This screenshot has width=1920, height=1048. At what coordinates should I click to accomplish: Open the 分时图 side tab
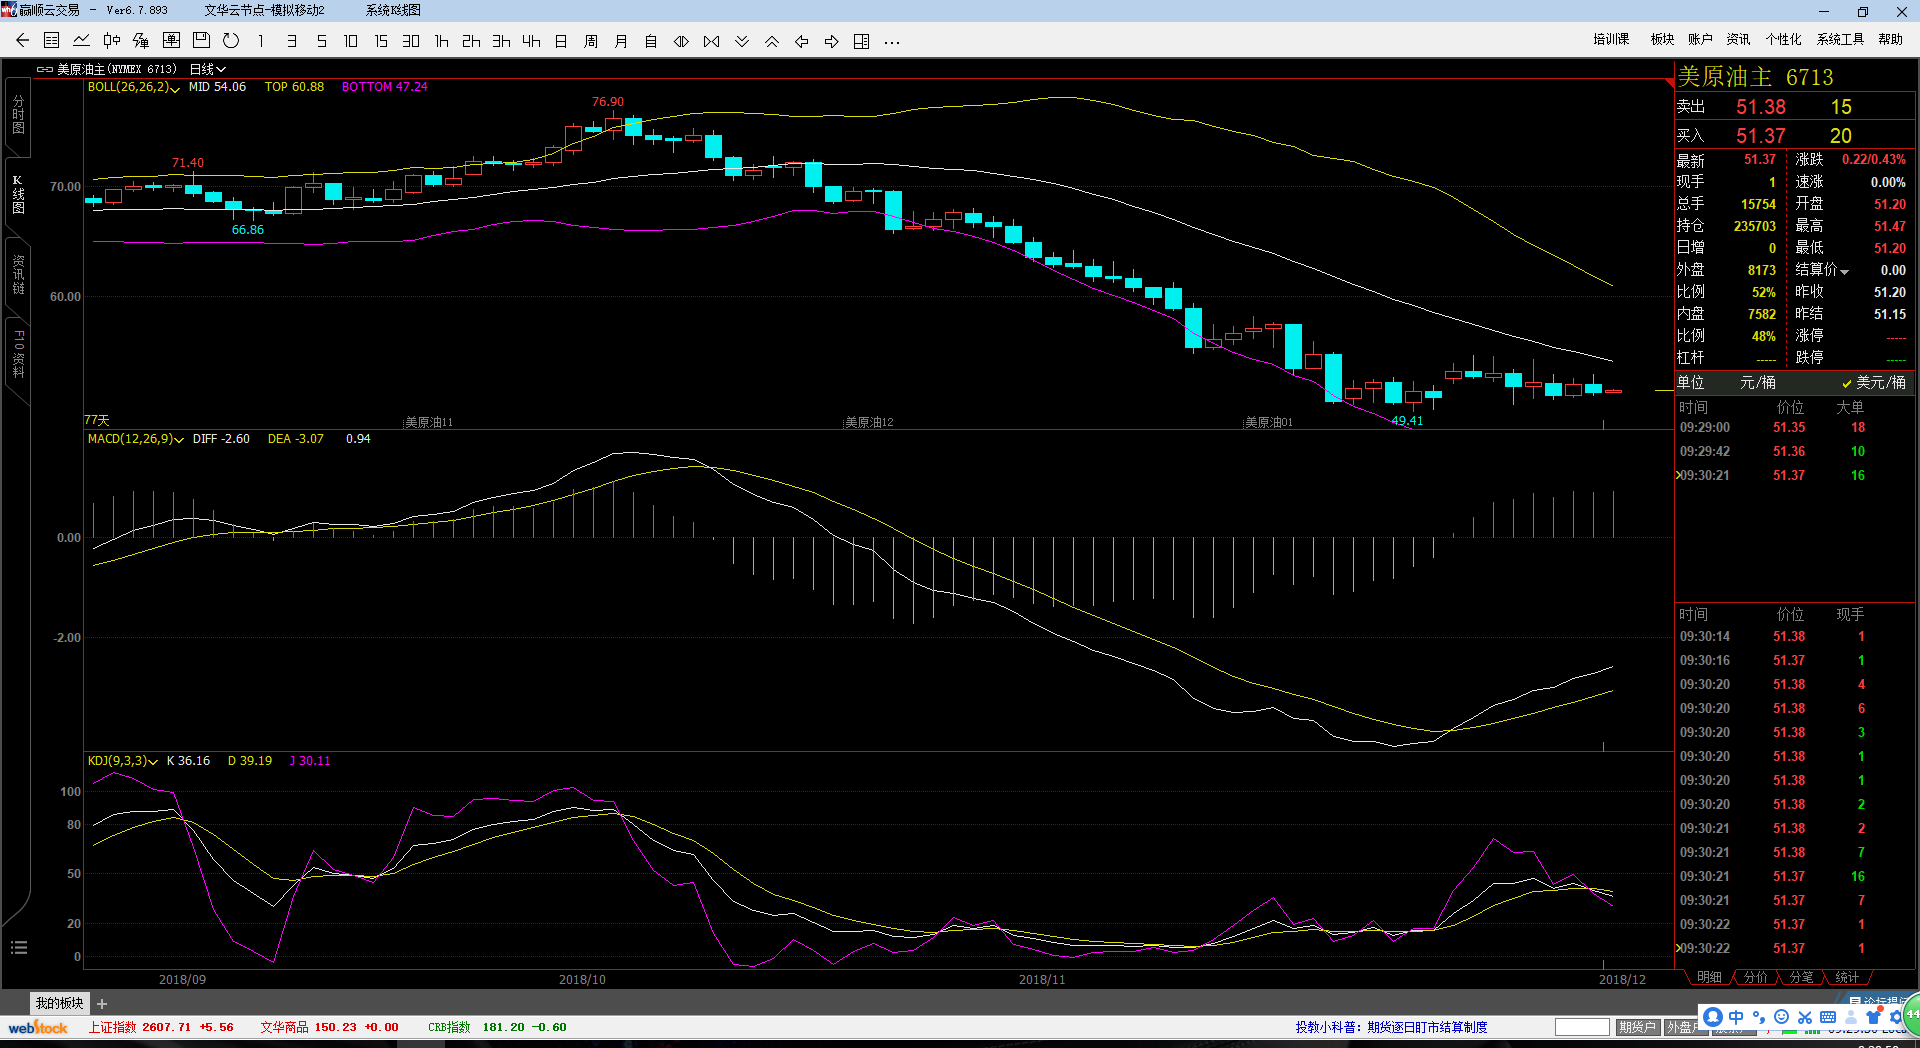coord(18,115)
